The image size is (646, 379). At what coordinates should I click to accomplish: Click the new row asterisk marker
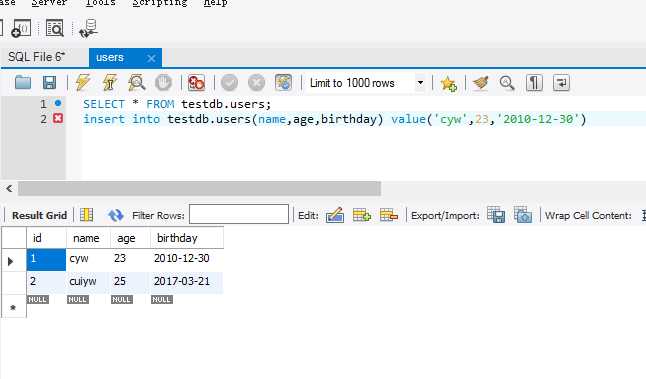pos(13,308)
